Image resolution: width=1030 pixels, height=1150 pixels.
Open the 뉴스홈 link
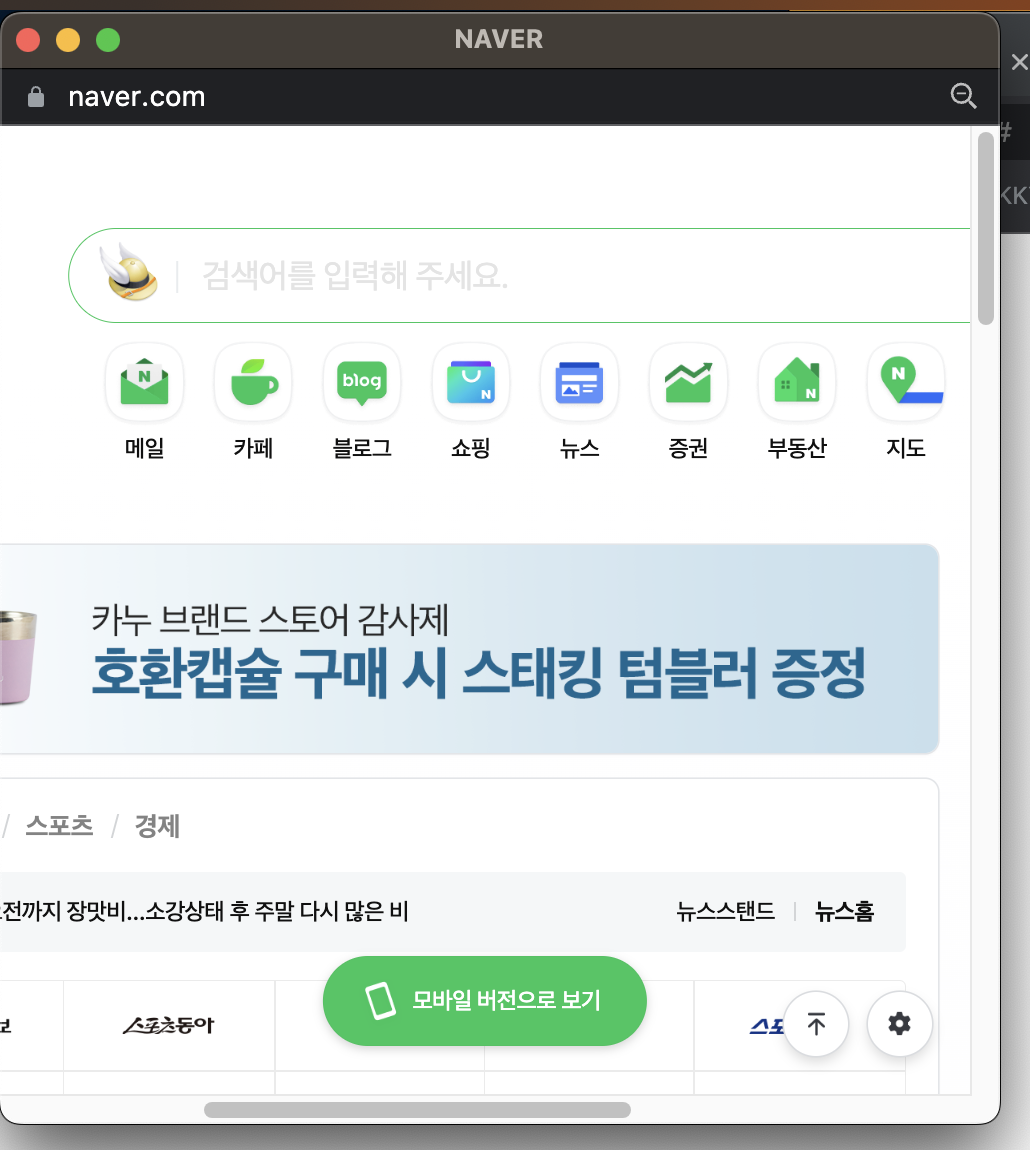coord(844,912)
